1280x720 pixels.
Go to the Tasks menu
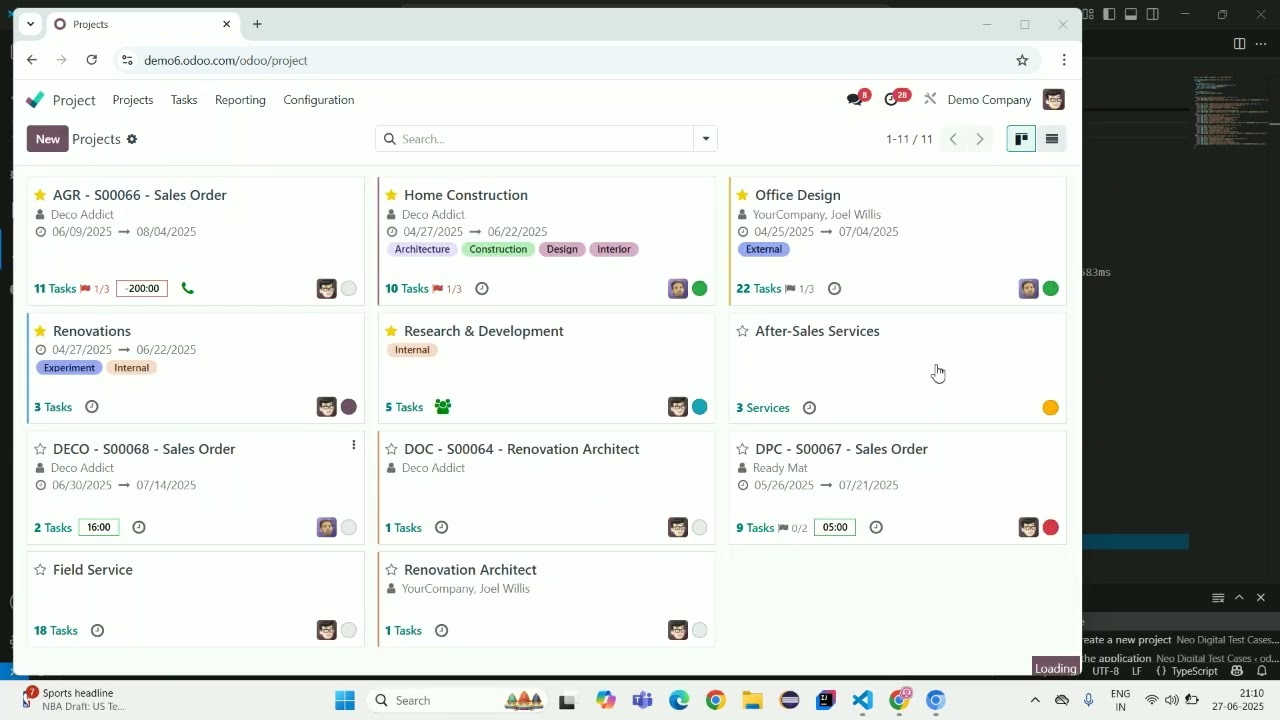point(184,100)
